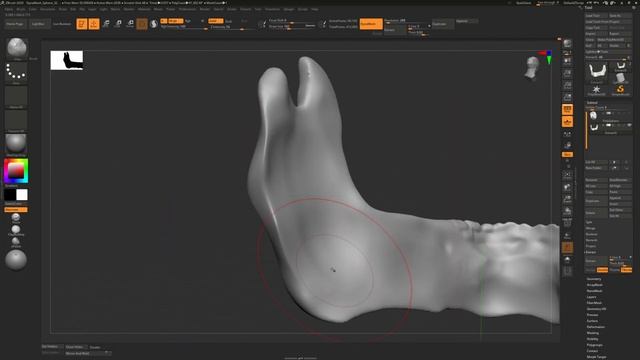This screenshot has height=360, width=640.
Task: Click the Xpose icon on the right shelf
Action: pos(567,271)
